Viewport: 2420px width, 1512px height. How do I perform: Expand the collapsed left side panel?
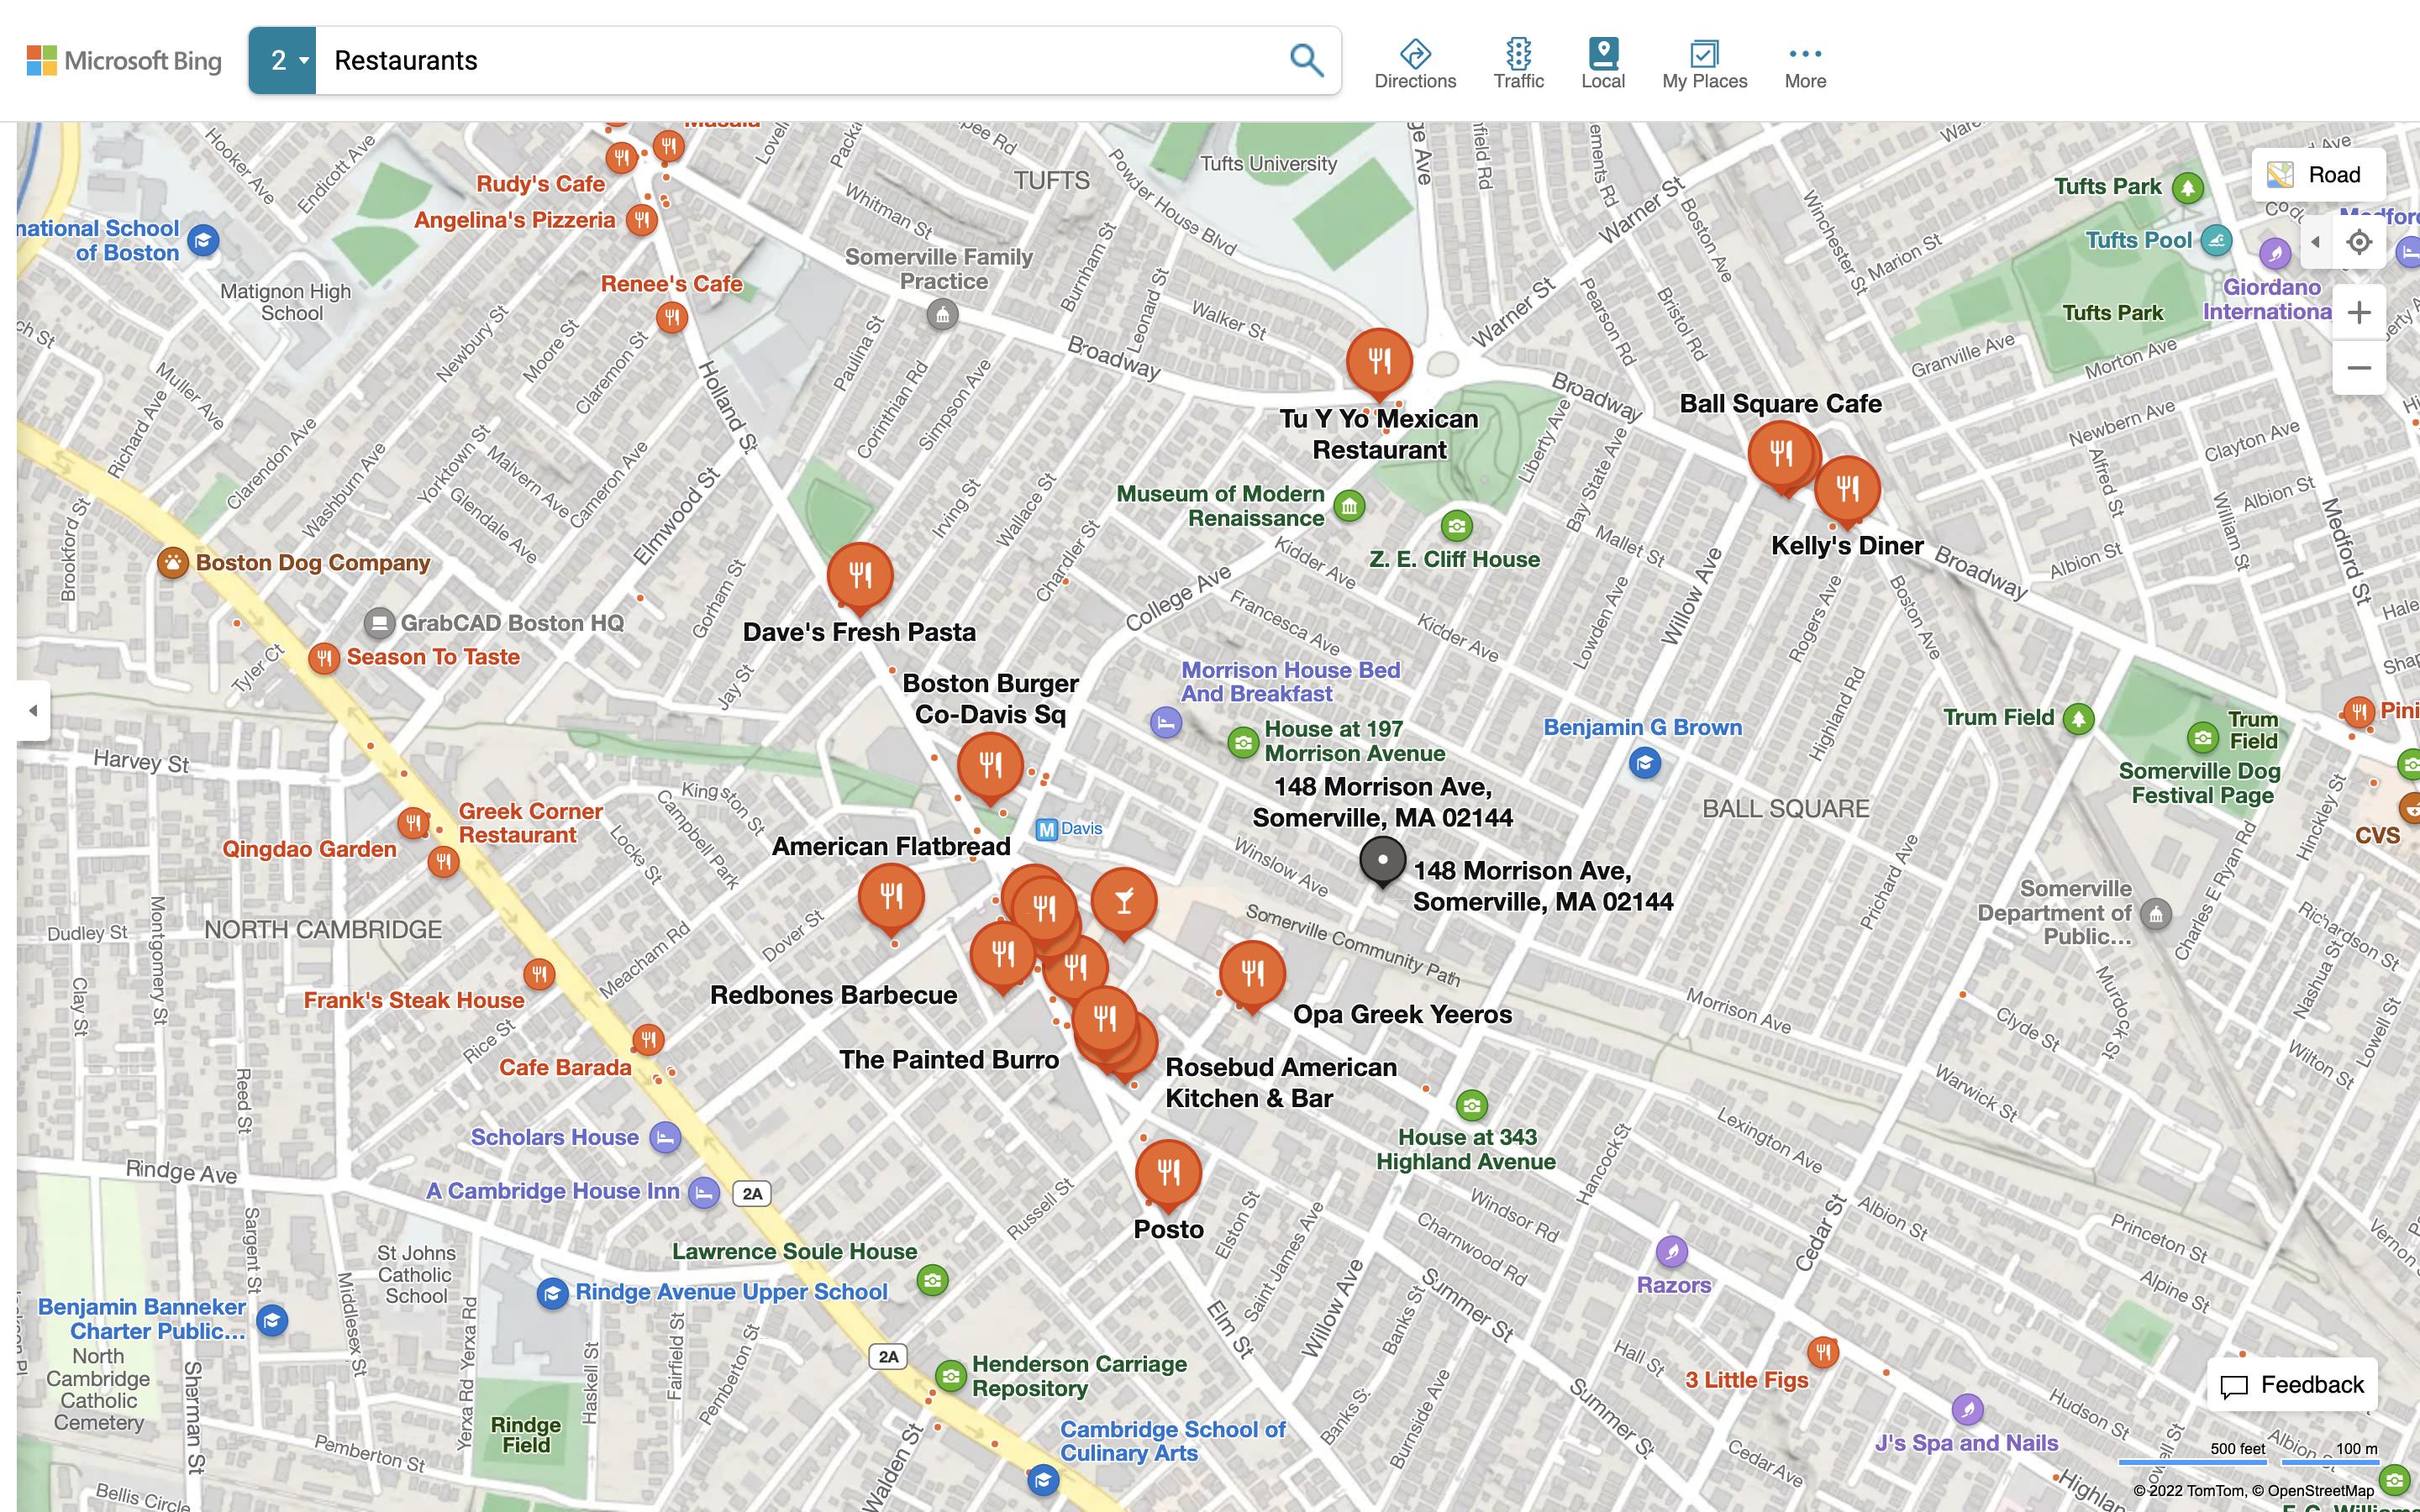point(33,710)
